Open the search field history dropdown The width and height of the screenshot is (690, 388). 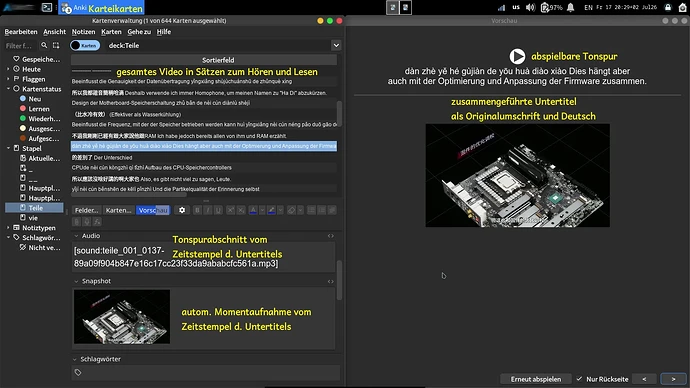click(336, 45)
